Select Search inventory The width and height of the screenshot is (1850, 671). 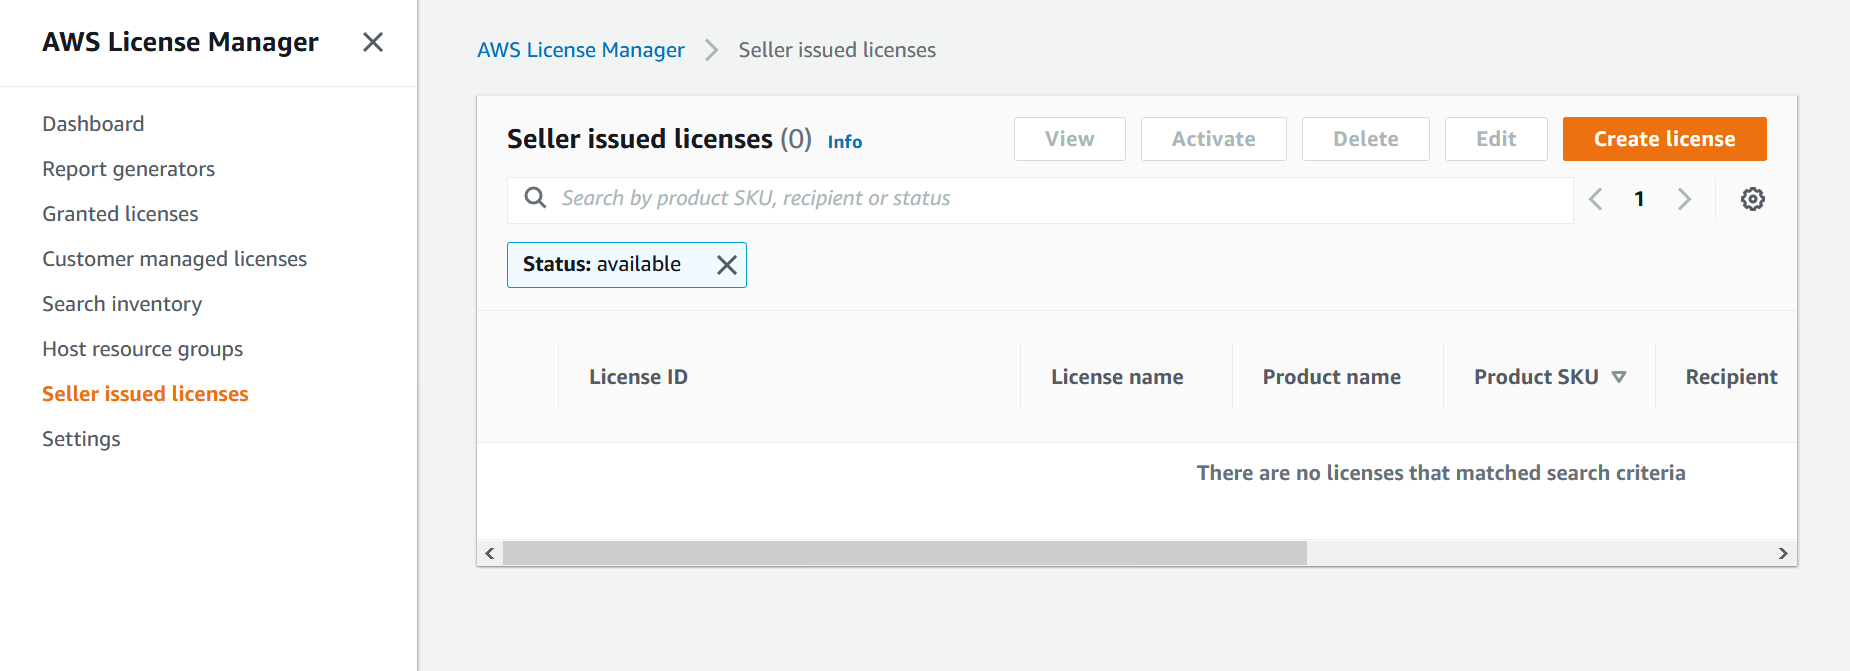122,304
